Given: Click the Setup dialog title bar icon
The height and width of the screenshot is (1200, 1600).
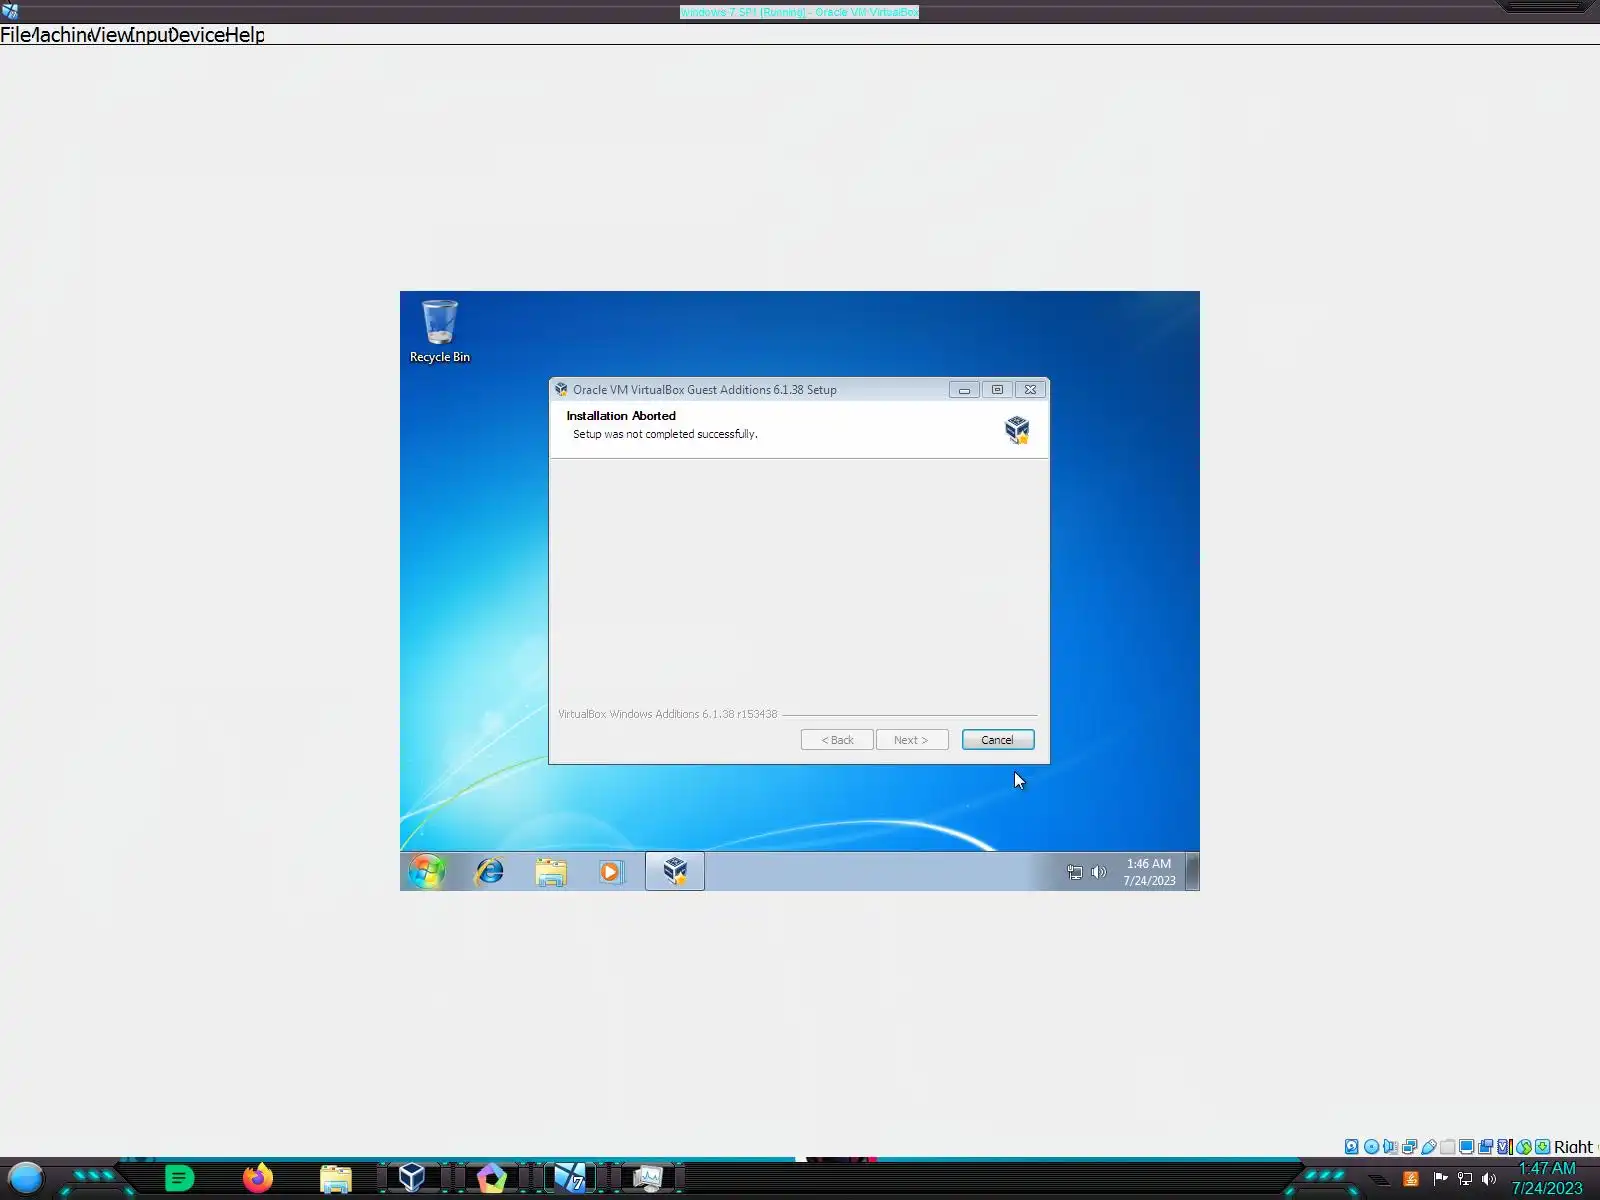Looking at the screenshot, I should pyautogui.click(x=561, y=390).
